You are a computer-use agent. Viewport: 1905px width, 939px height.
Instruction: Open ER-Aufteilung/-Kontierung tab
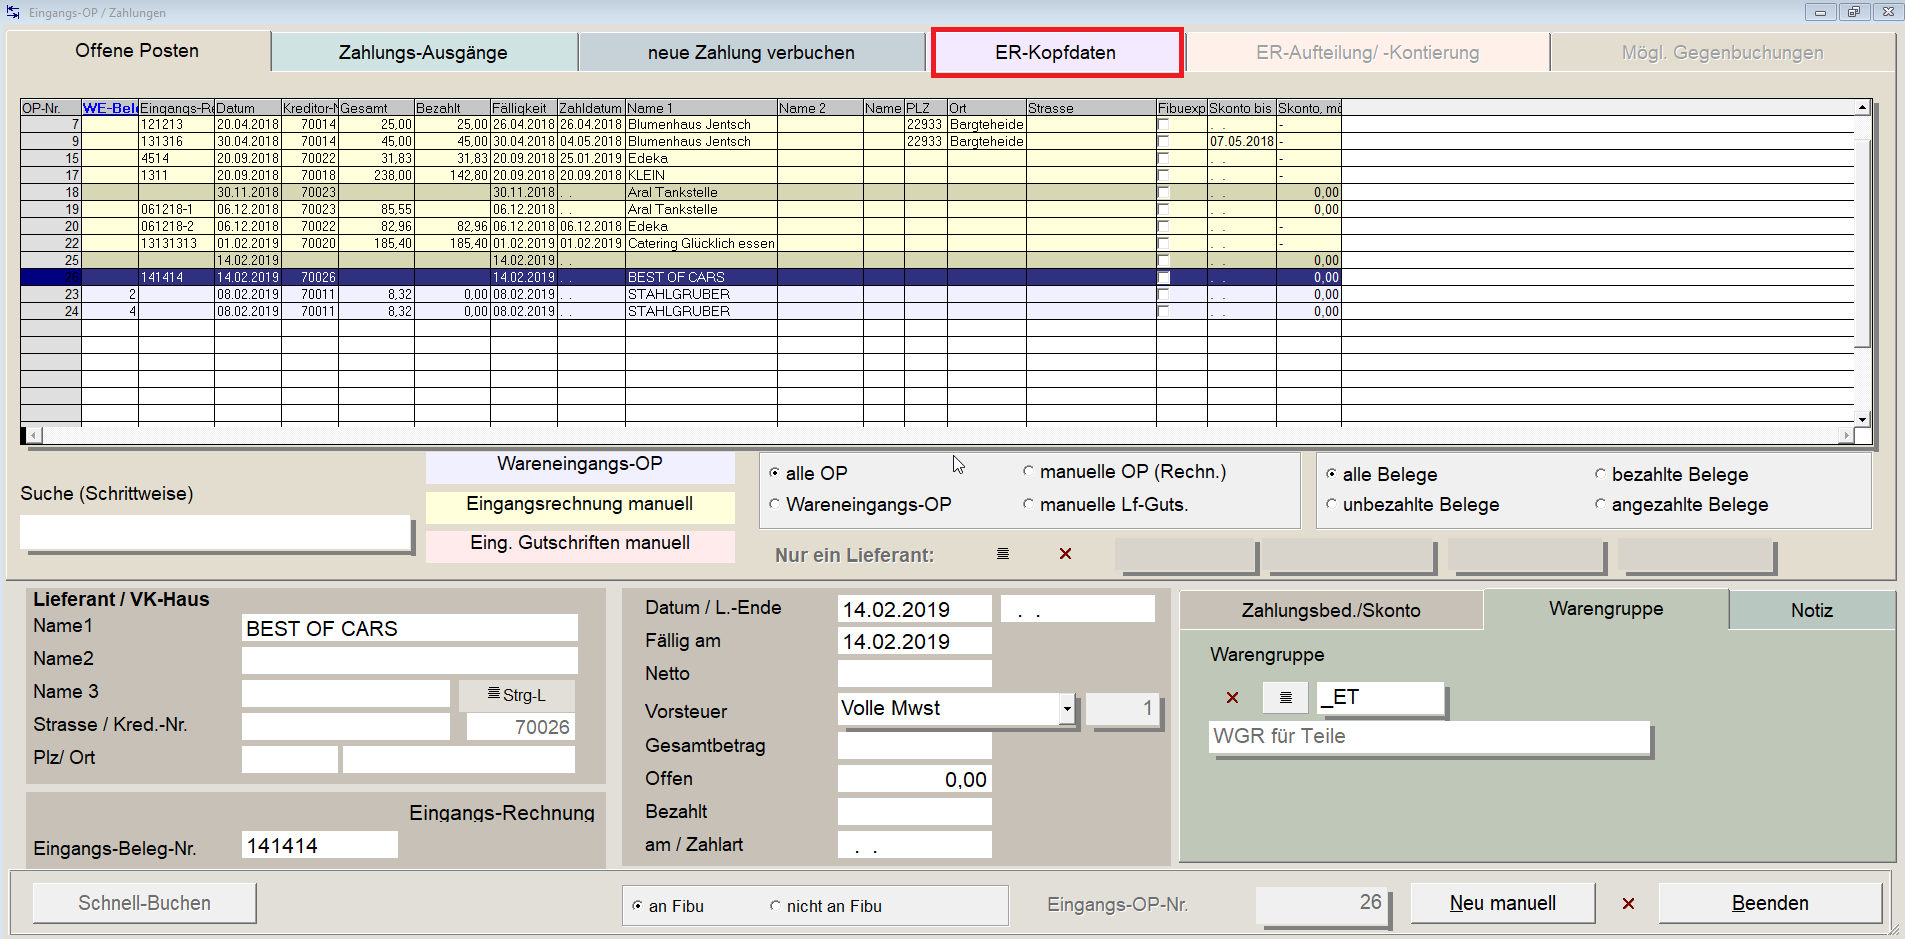click(1367, 52)
